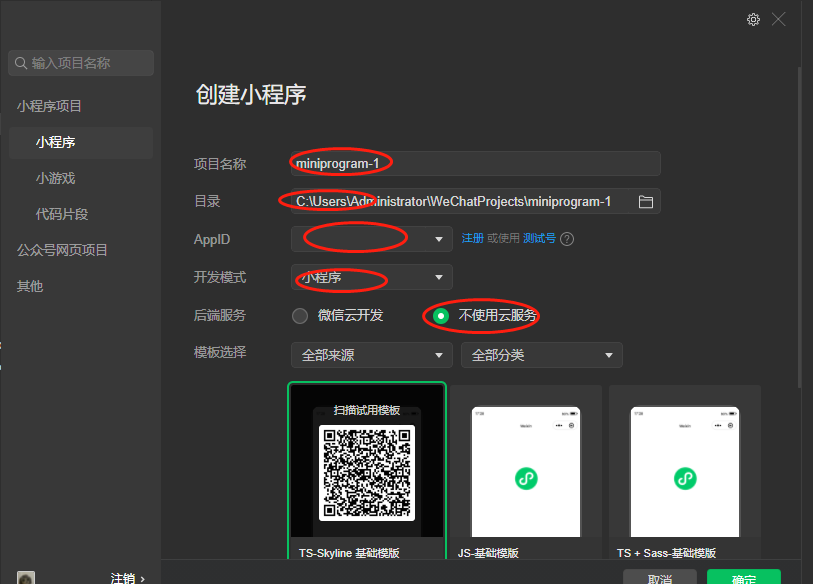Click the 测试号 link
Screen dimensions: 813x584
tap(539, 238)
